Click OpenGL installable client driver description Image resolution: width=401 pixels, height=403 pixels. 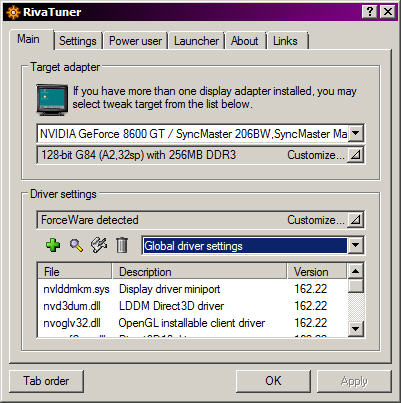click(192, 323)
